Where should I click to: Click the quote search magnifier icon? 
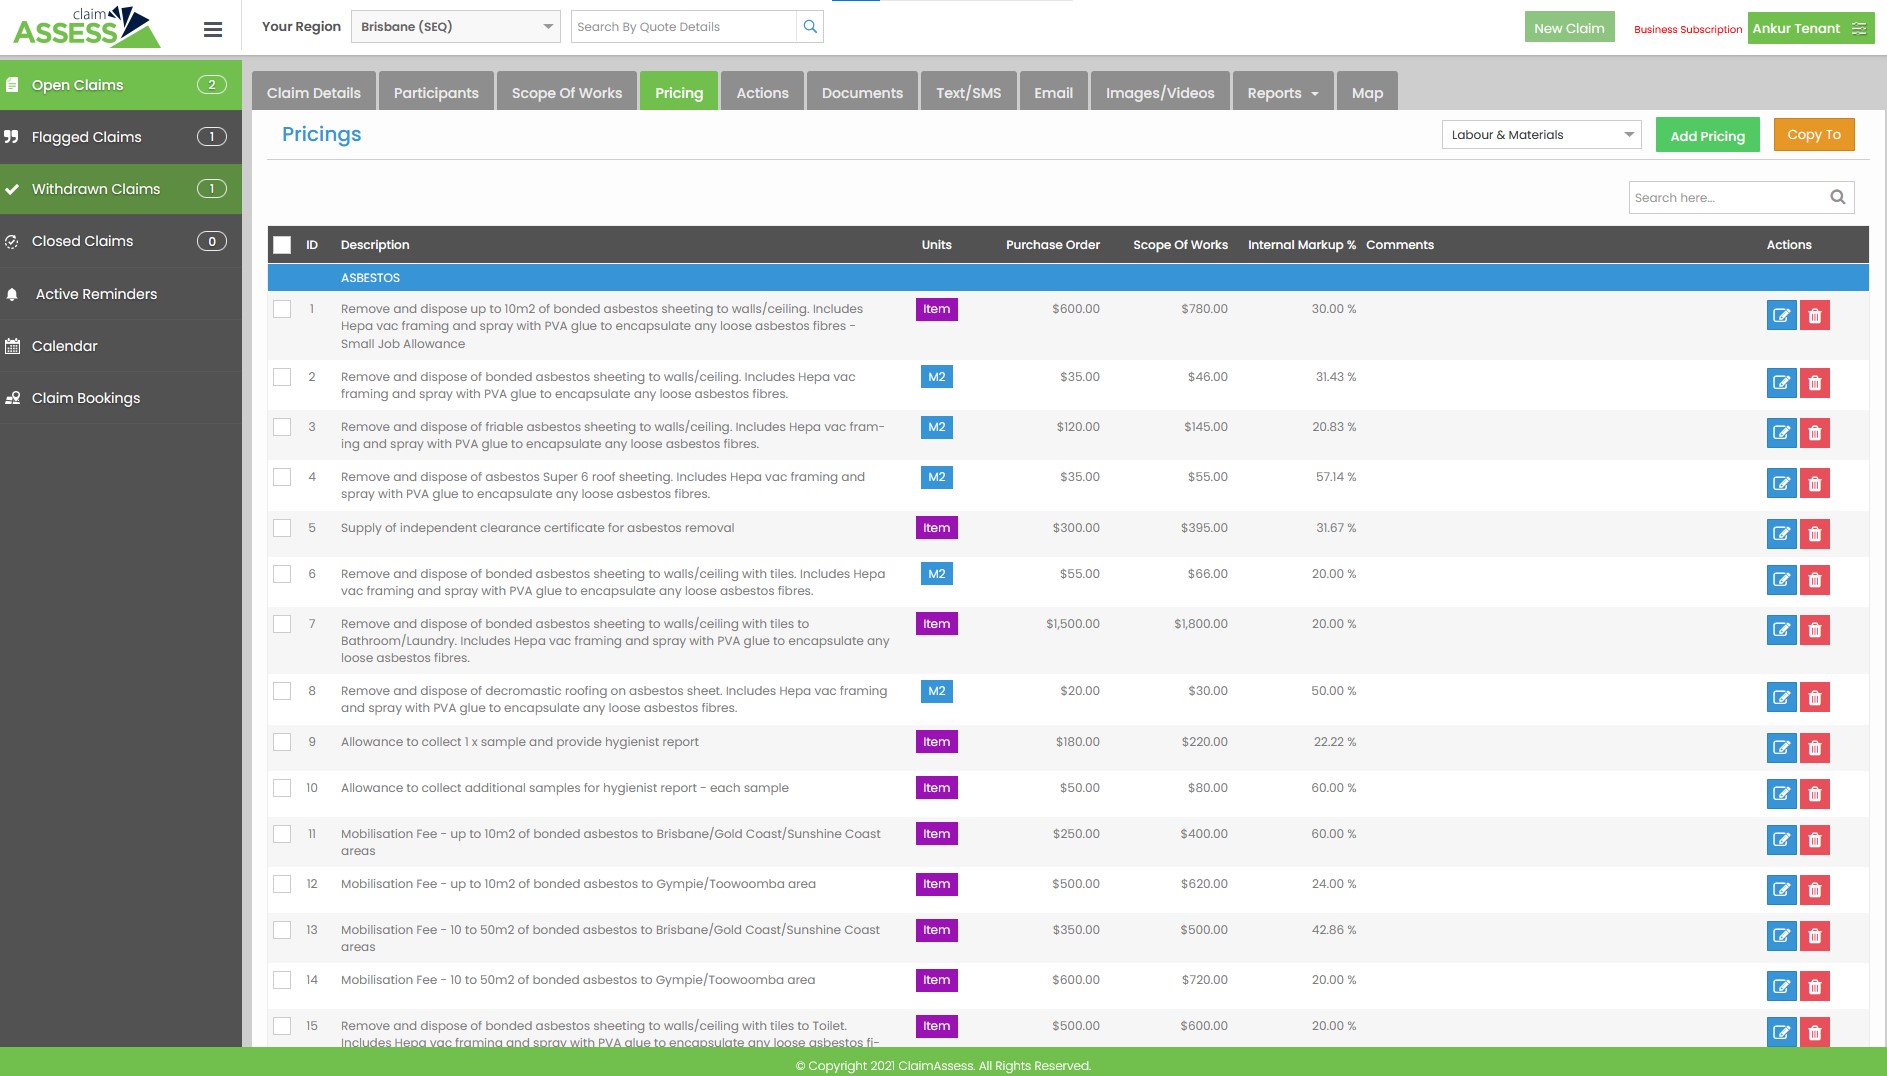[x=810, y=27]
